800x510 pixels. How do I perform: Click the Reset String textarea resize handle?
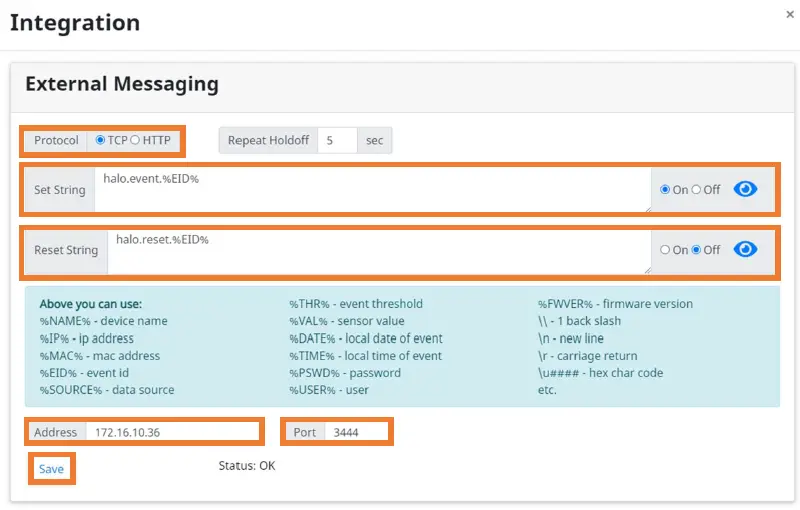pos(647,269)
